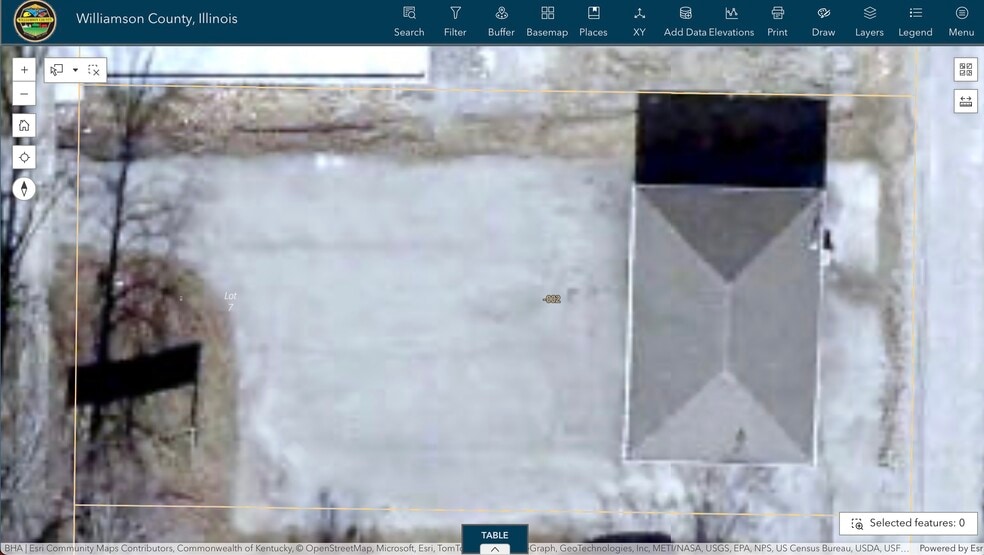Image resolution: width=984 pixels, height=555 pixels.
Task: Click the Print icon
Action: coord(777,21)
